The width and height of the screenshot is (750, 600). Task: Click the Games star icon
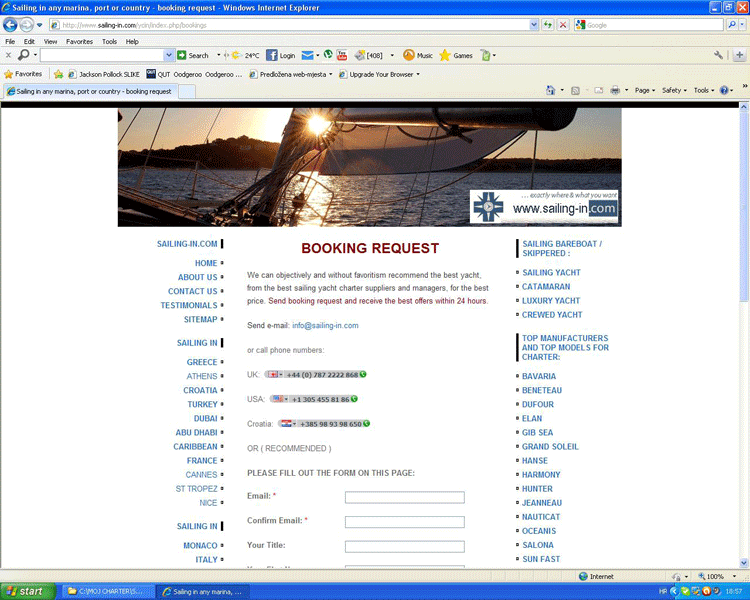[445, 56]
